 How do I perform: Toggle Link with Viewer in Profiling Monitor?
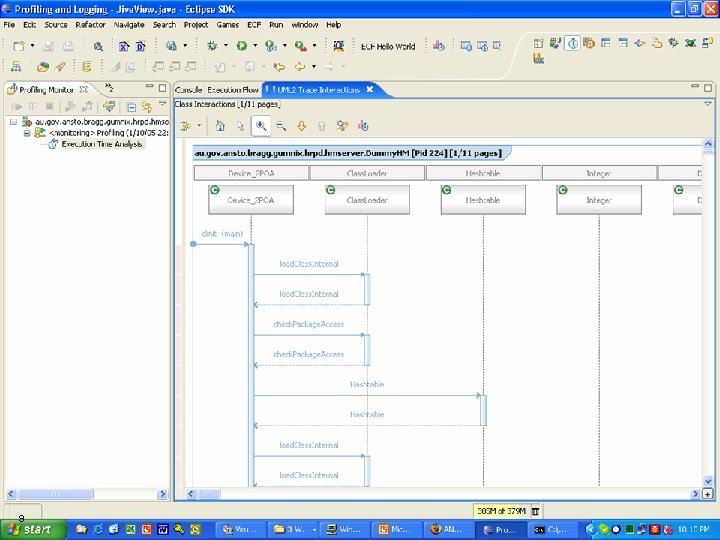tap(147, 107)
